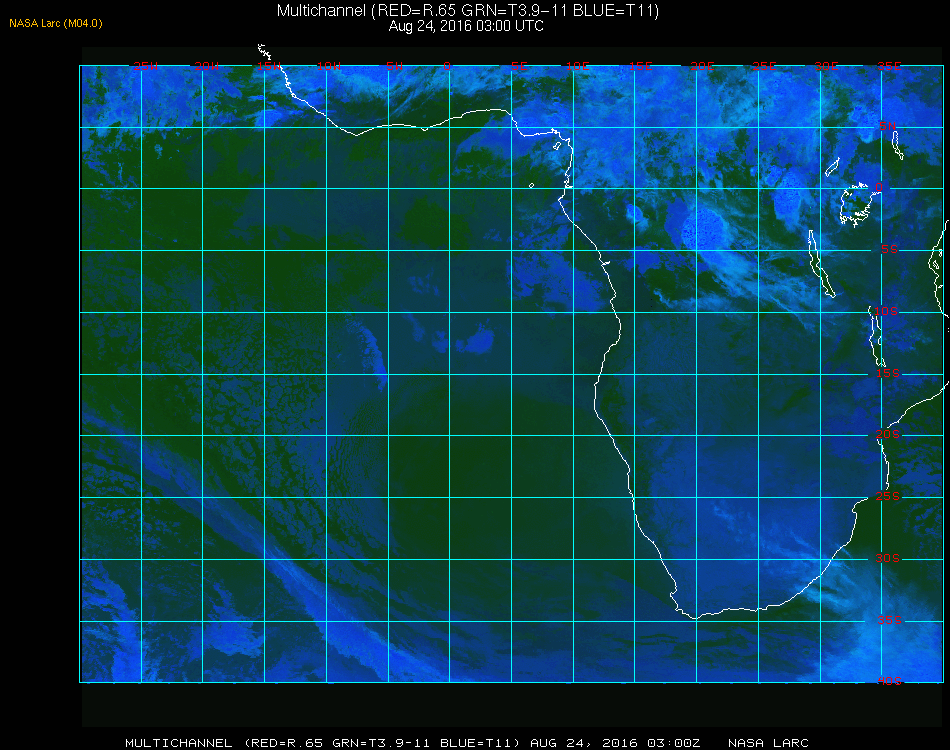Click the 5E longitude label
This screenshot has width=950, height=750.
pyautogui.click(x=519, y=66)
